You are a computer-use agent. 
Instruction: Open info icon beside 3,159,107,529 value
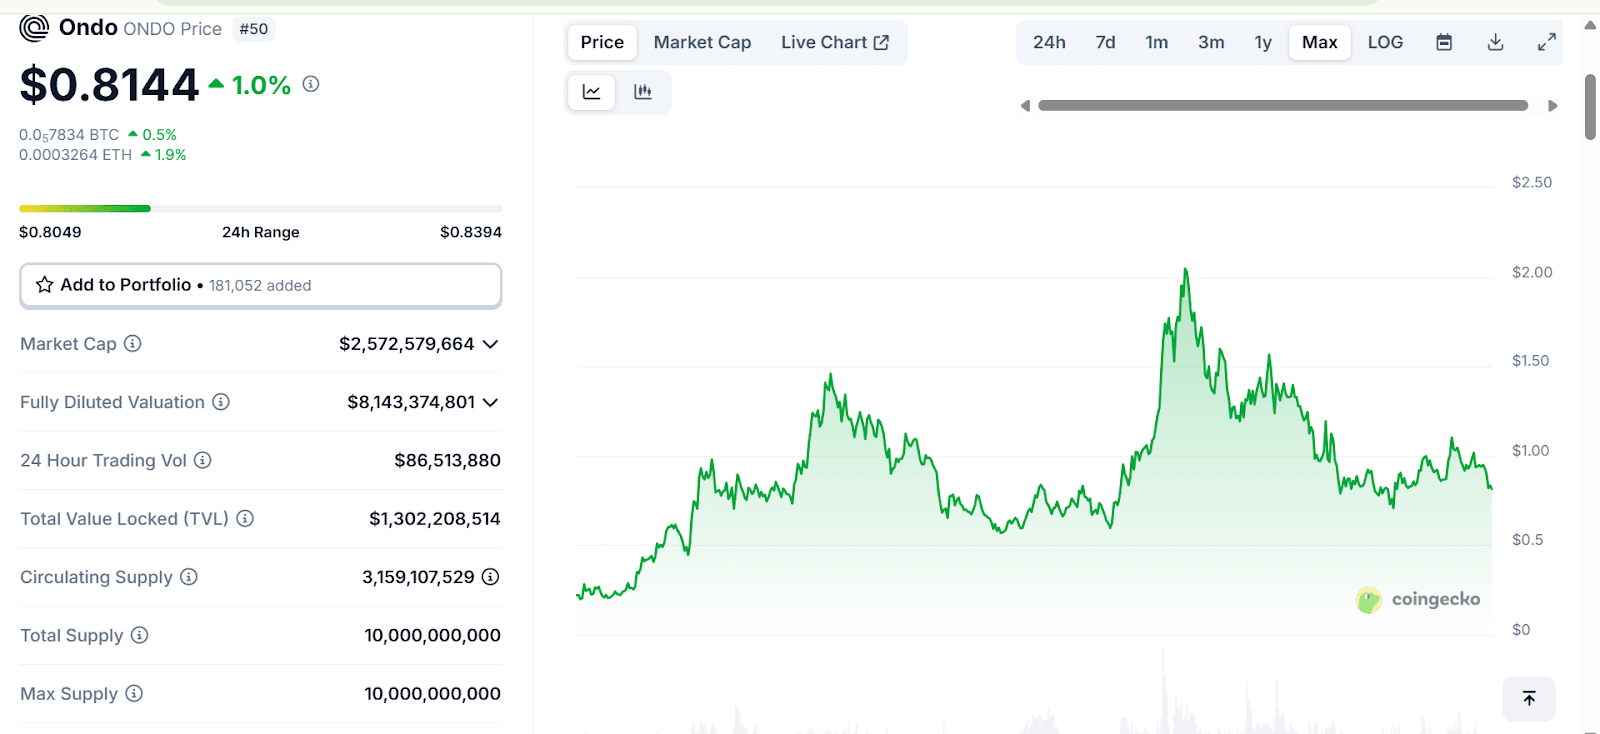490,577
